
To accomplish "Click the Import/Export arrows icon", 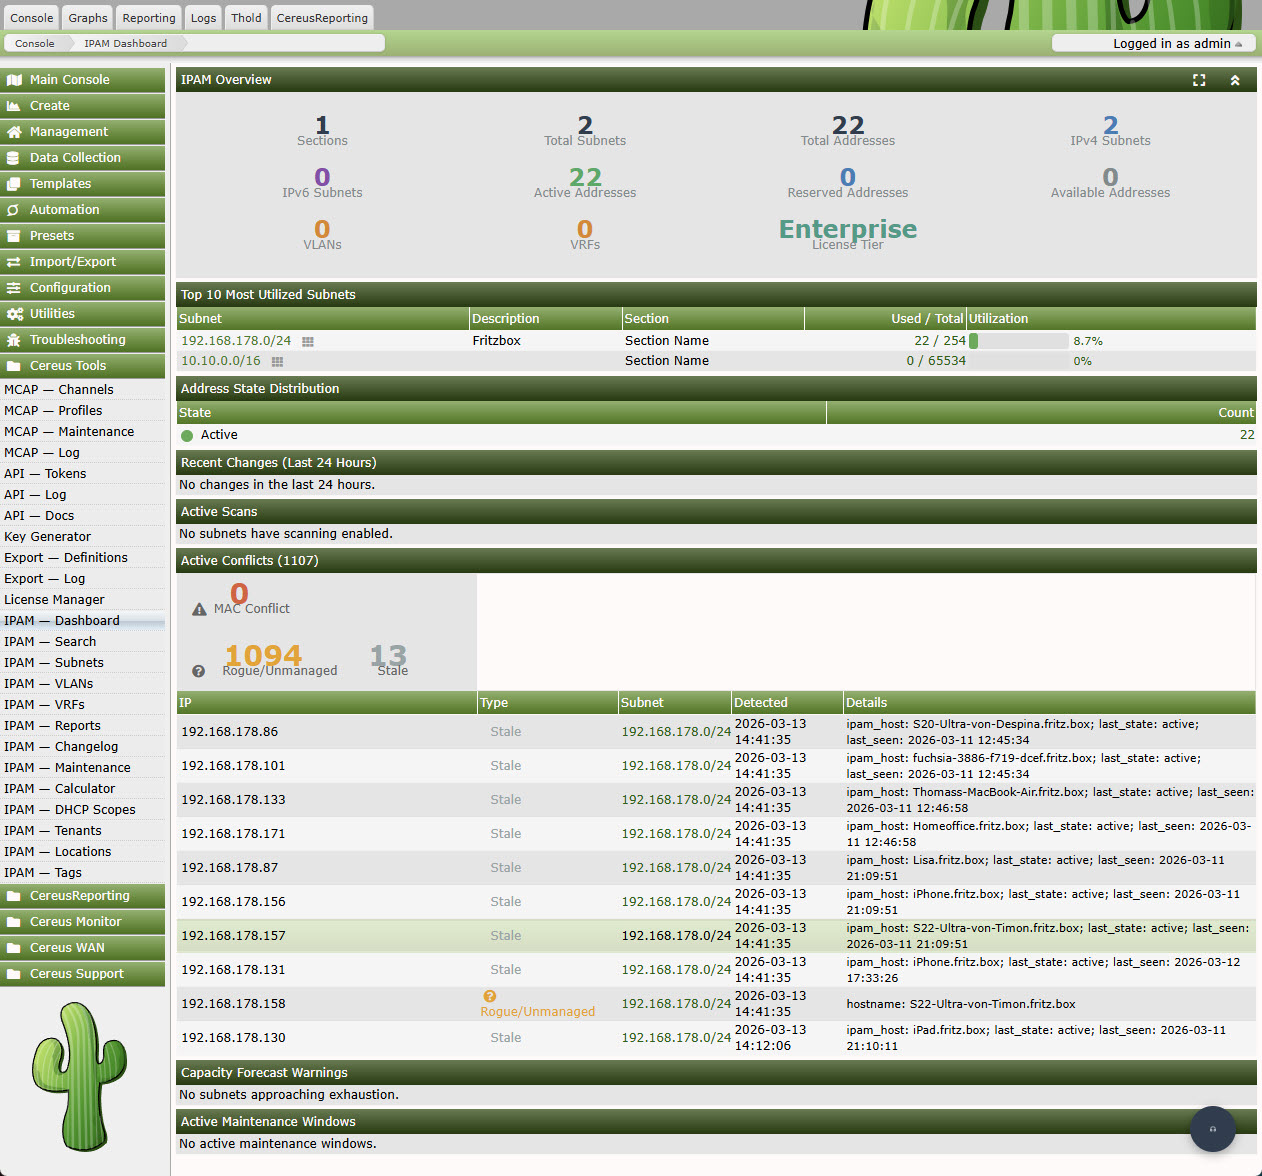I will [x=13, y=261].
